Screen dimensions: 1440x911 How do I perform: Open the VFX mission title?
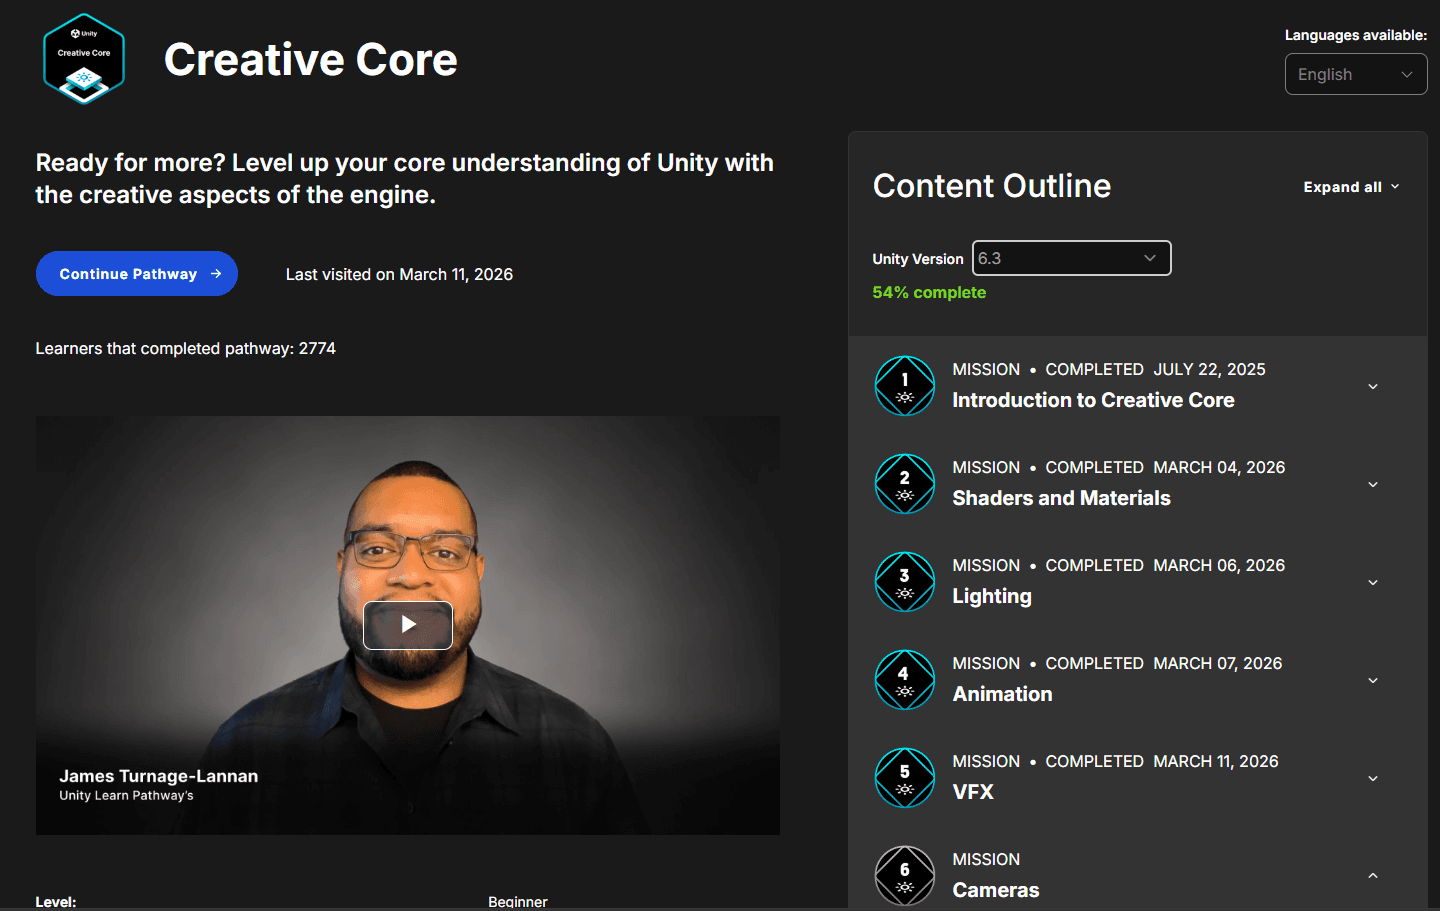click(973, 792)
